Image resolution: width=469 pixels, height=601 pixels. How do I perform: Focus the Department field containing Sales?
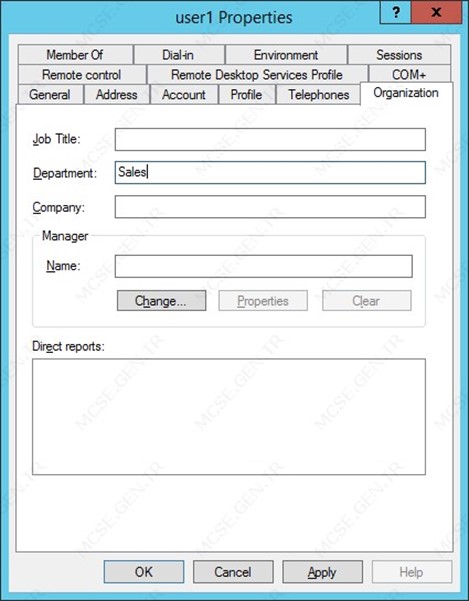(270, 172)
